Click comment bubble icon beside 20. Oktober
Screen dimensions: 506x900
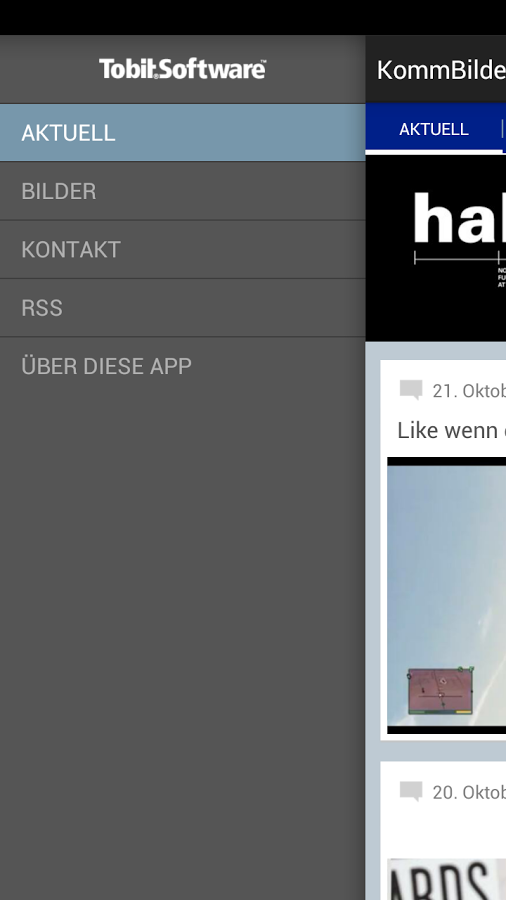click(411, 792)
